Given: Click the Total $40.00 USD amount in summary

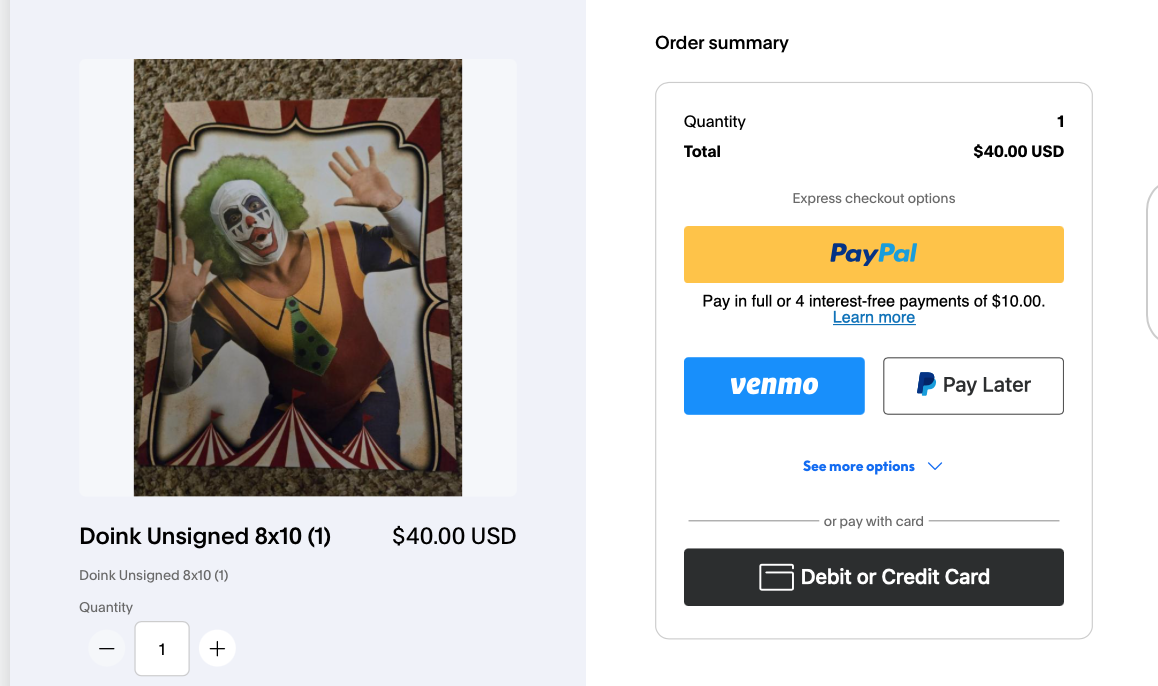Looking at the screenshot, I should [1018, 151].
